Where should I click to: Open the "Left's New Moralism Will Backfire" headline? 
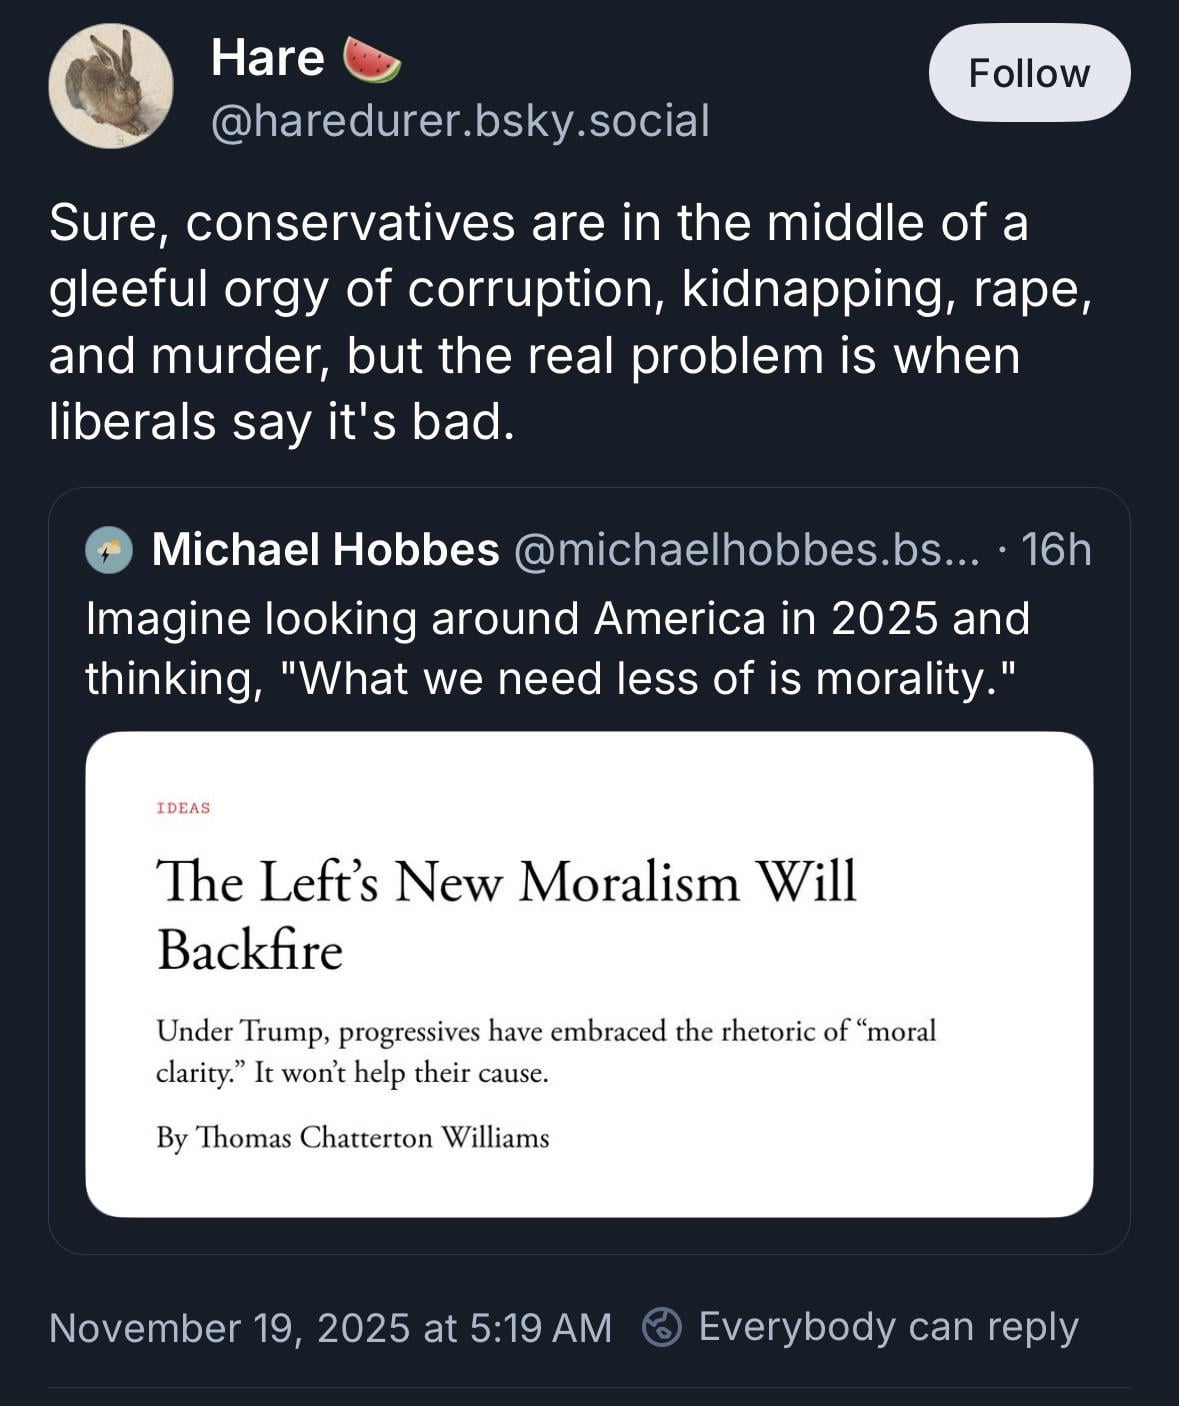(x=506, y=914)
